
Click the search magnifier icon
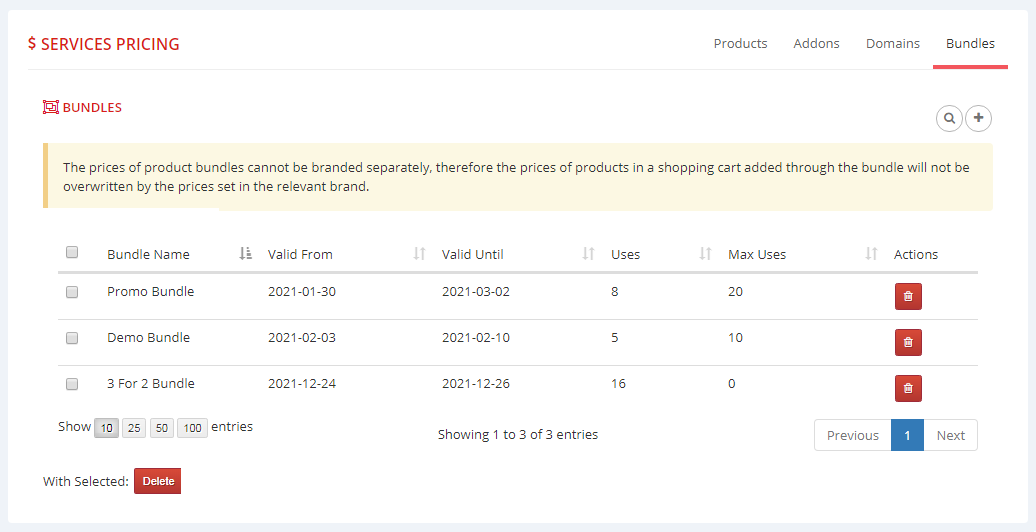pos(949,118)
